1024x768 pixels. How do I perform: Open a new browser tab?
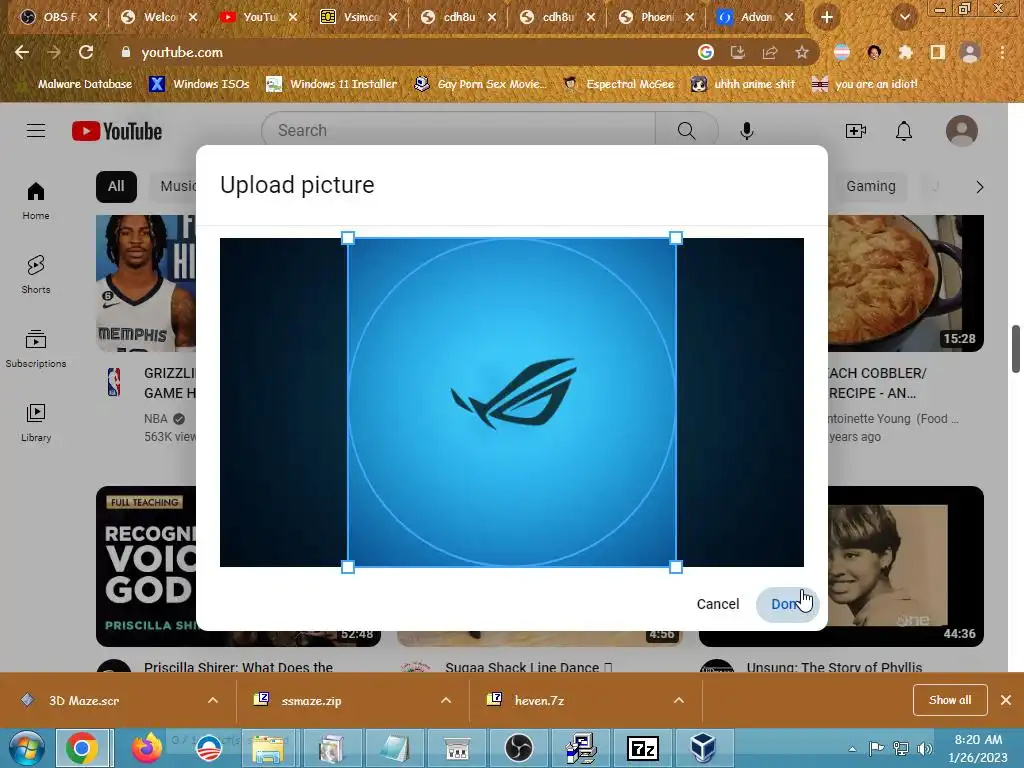[x=827, y=17]
